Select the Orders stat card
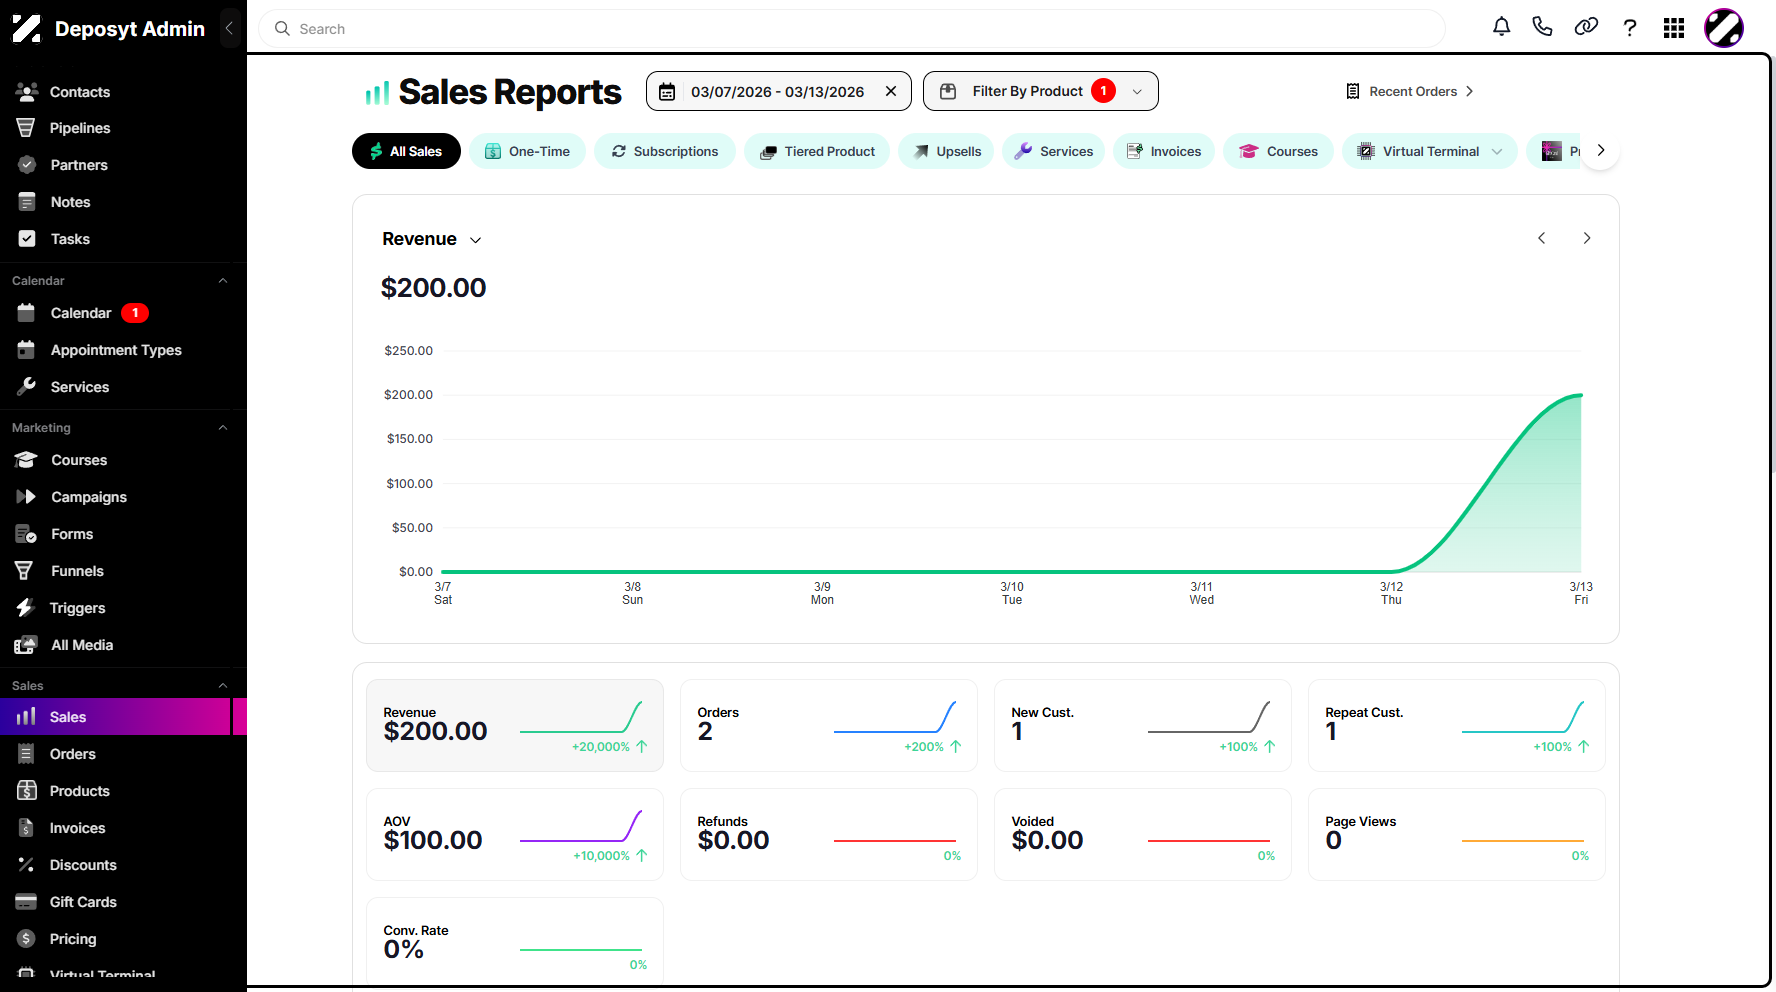The image size is (1776, 992). tap(829, 726)
